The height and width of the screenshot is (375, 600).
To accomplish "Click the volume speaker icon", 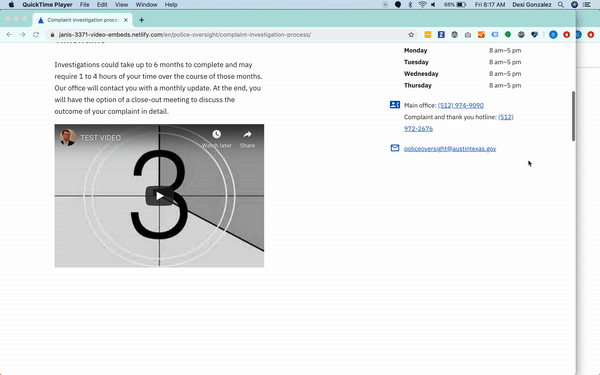I will pyautogui.click(x=434, y=5).
